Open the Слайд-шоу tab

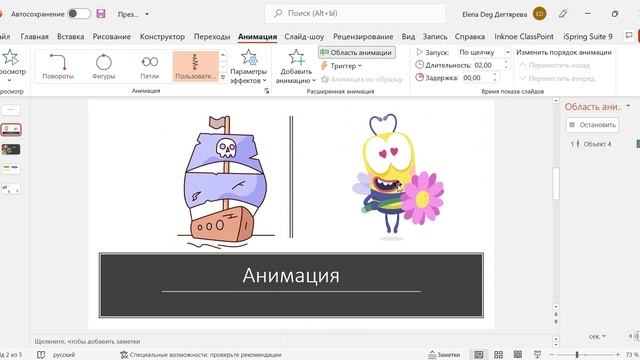(x=304, y=37)
